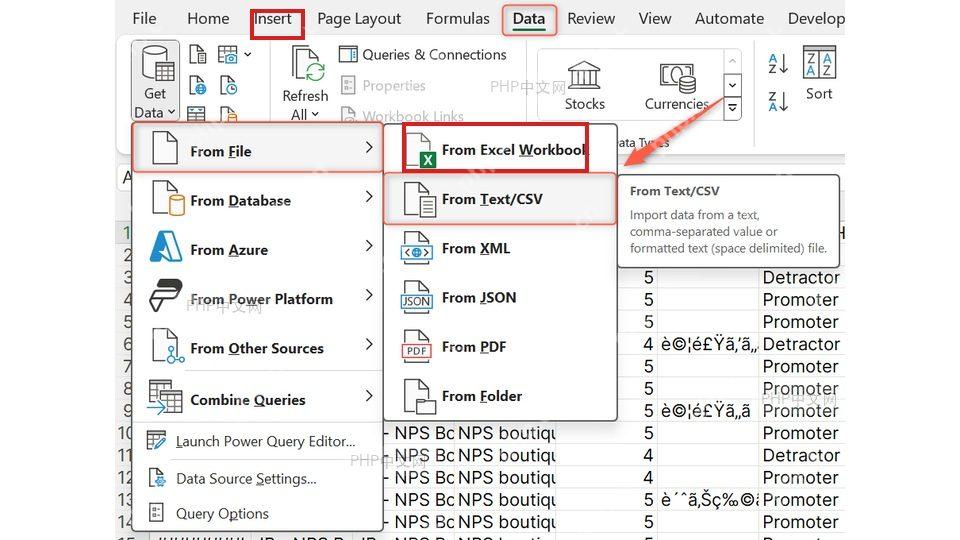Expand the From Picture dropdown arrow

(x=248, y=54)
